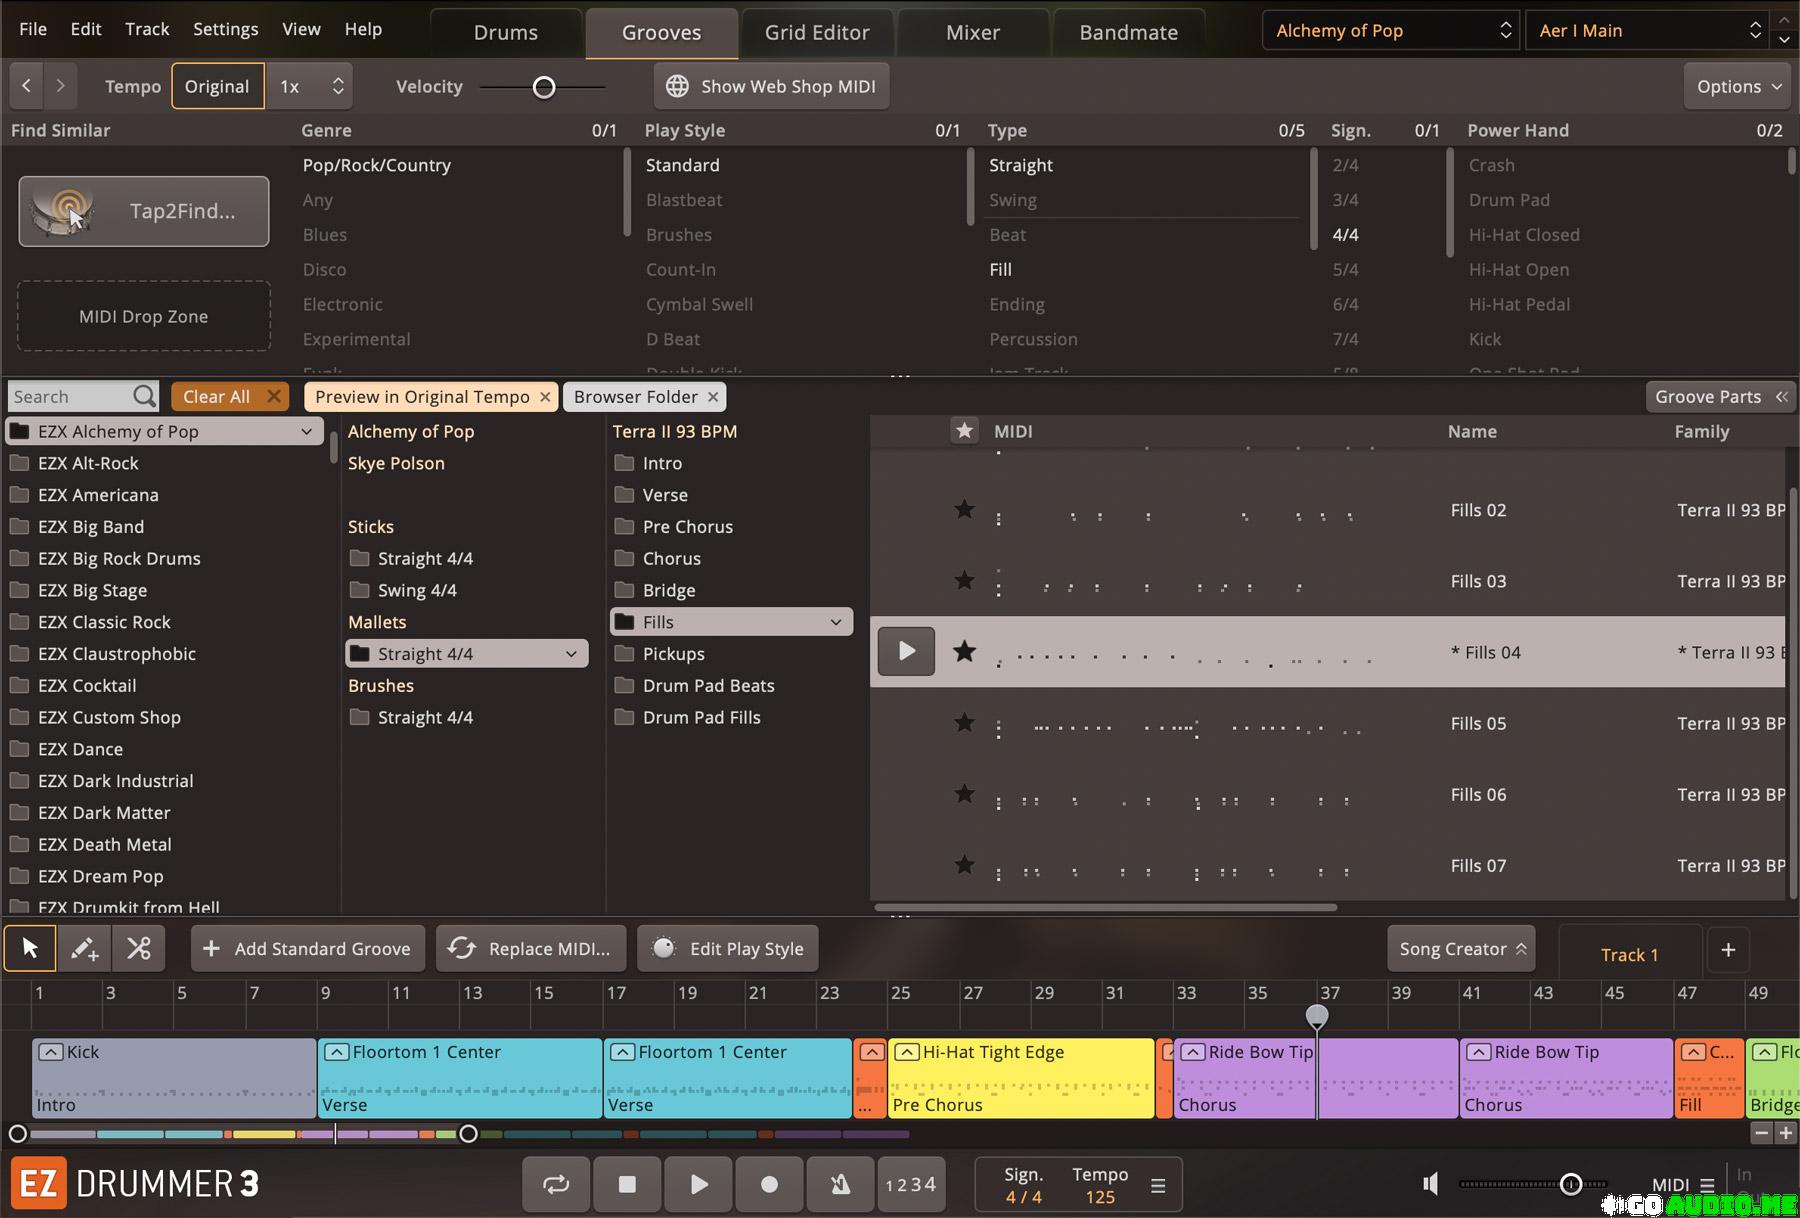Click the MIDI Drop Zone area
Screen dimensions: 1800x1218
(144, 316)
